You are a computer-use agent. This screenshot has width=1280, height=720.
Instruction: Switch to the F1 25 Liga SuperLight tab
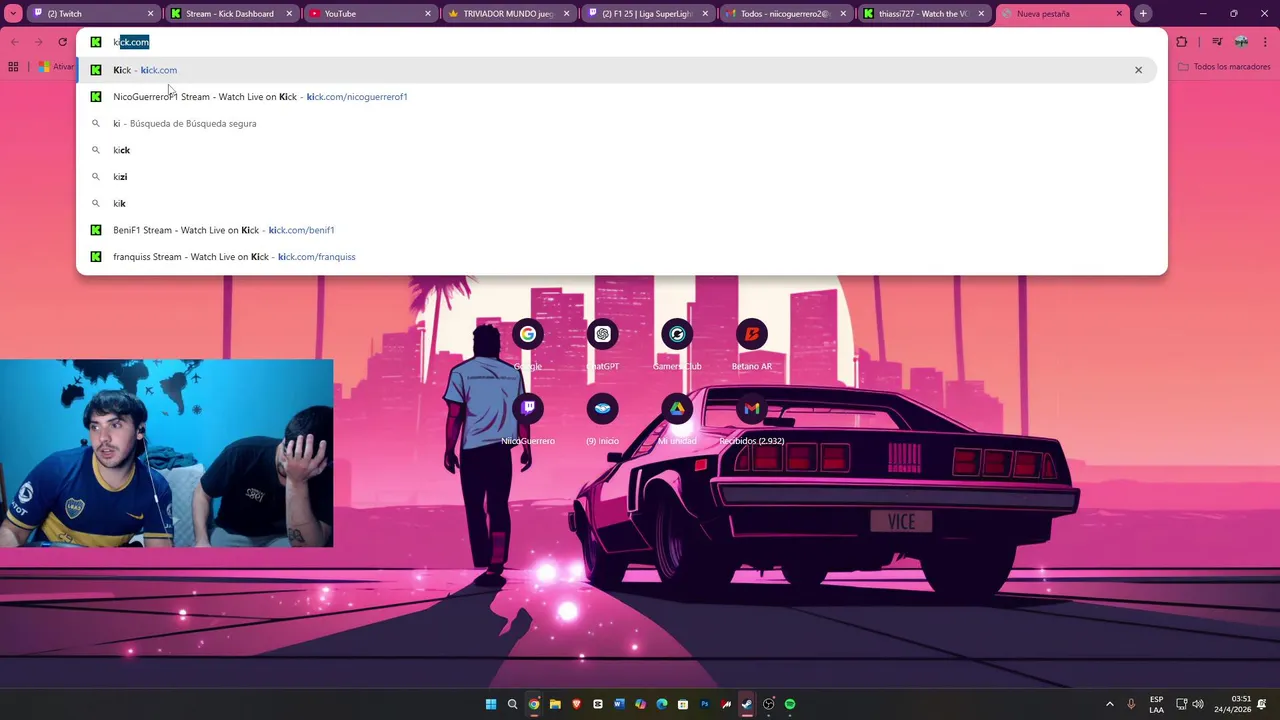648,14
